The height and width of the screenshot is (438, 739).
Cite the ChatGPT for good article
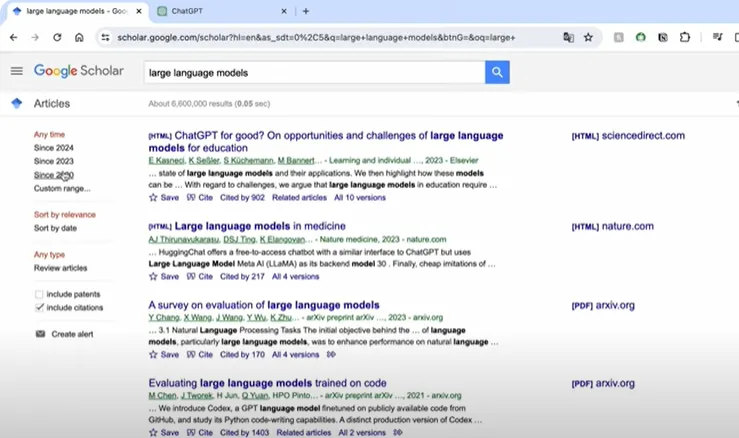tap(200, 198)
